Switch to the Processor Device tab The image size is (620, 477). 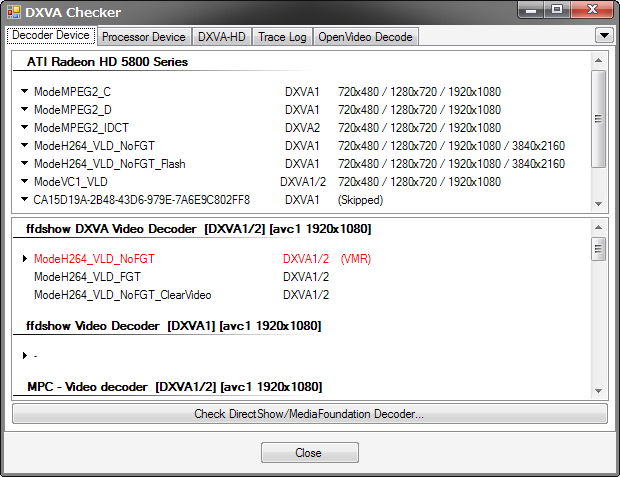pos(144,37)
